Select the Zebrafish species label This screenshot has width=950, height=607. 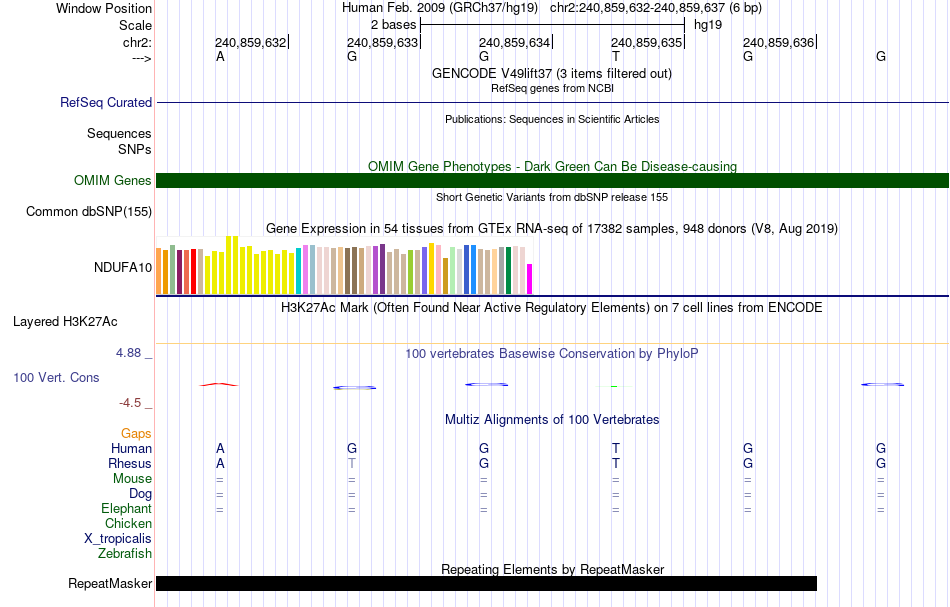click(125, 553)
